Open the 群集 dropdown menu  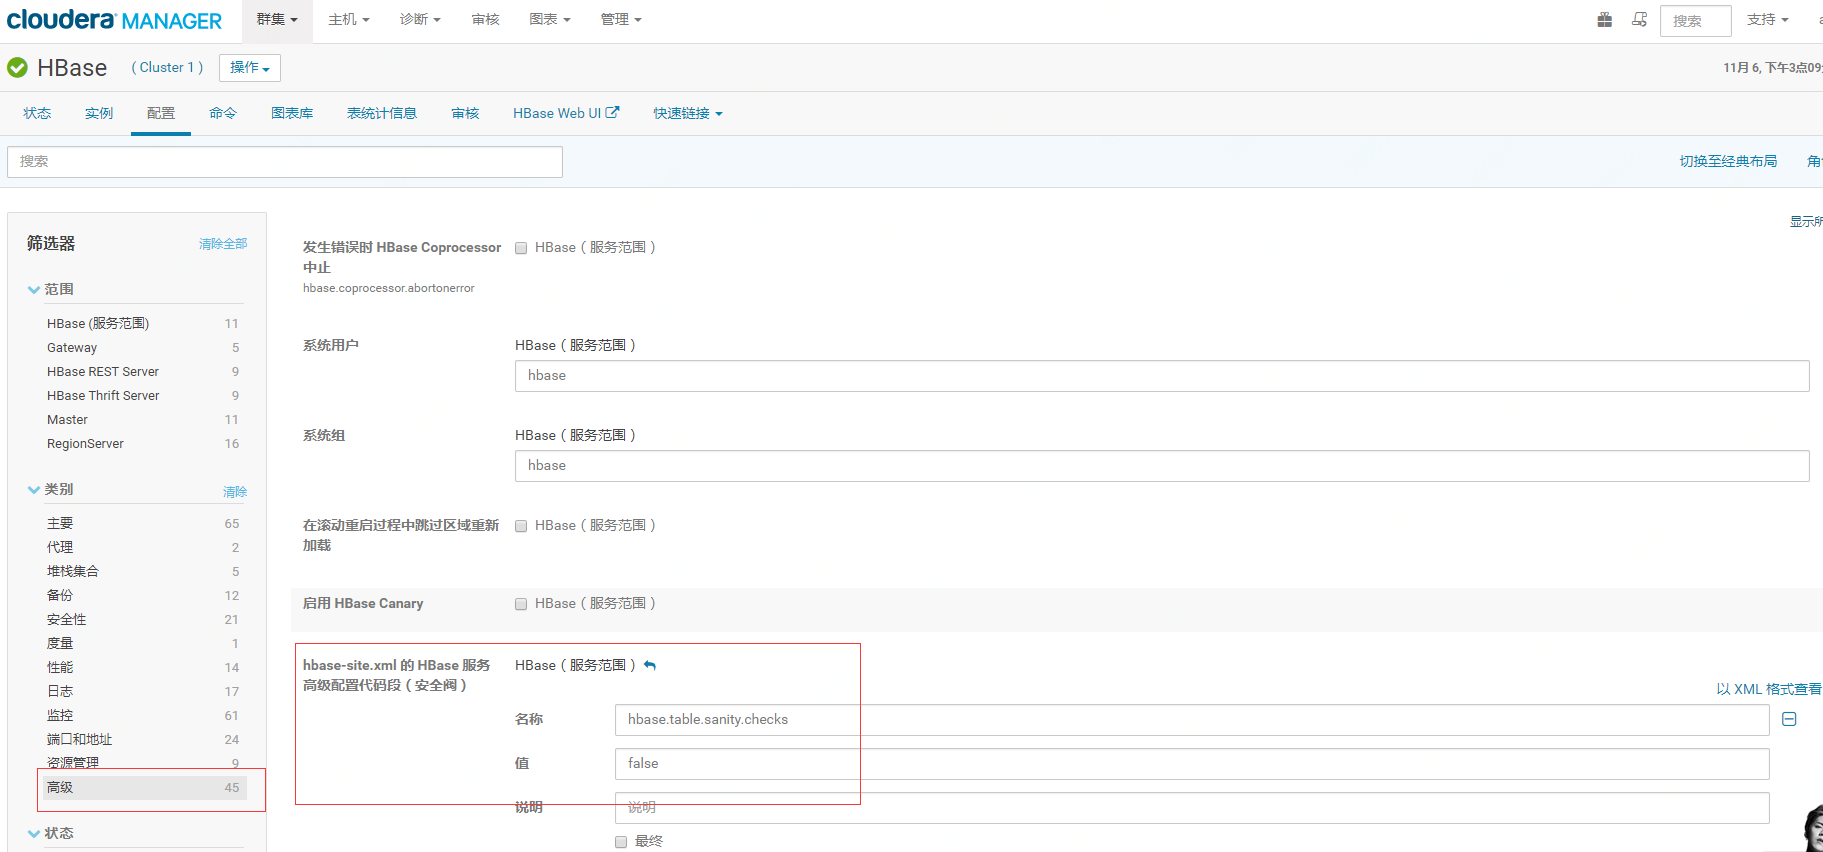[x=277, y=20]
